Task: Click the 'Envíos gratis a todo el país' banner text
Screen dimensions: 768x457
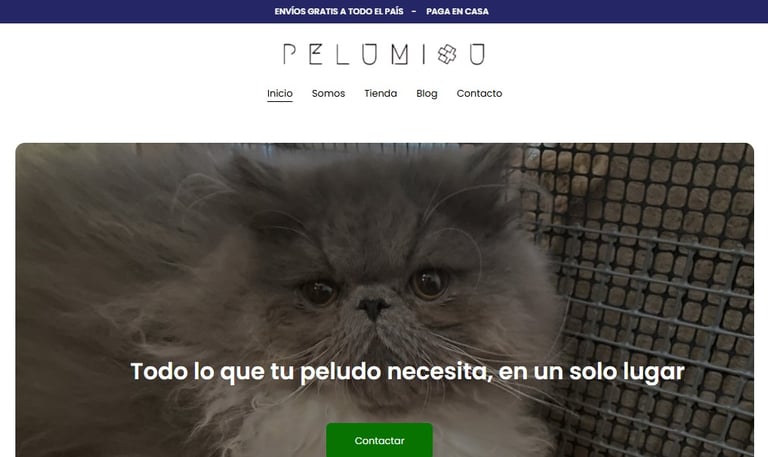Action: tap(339, 11)
